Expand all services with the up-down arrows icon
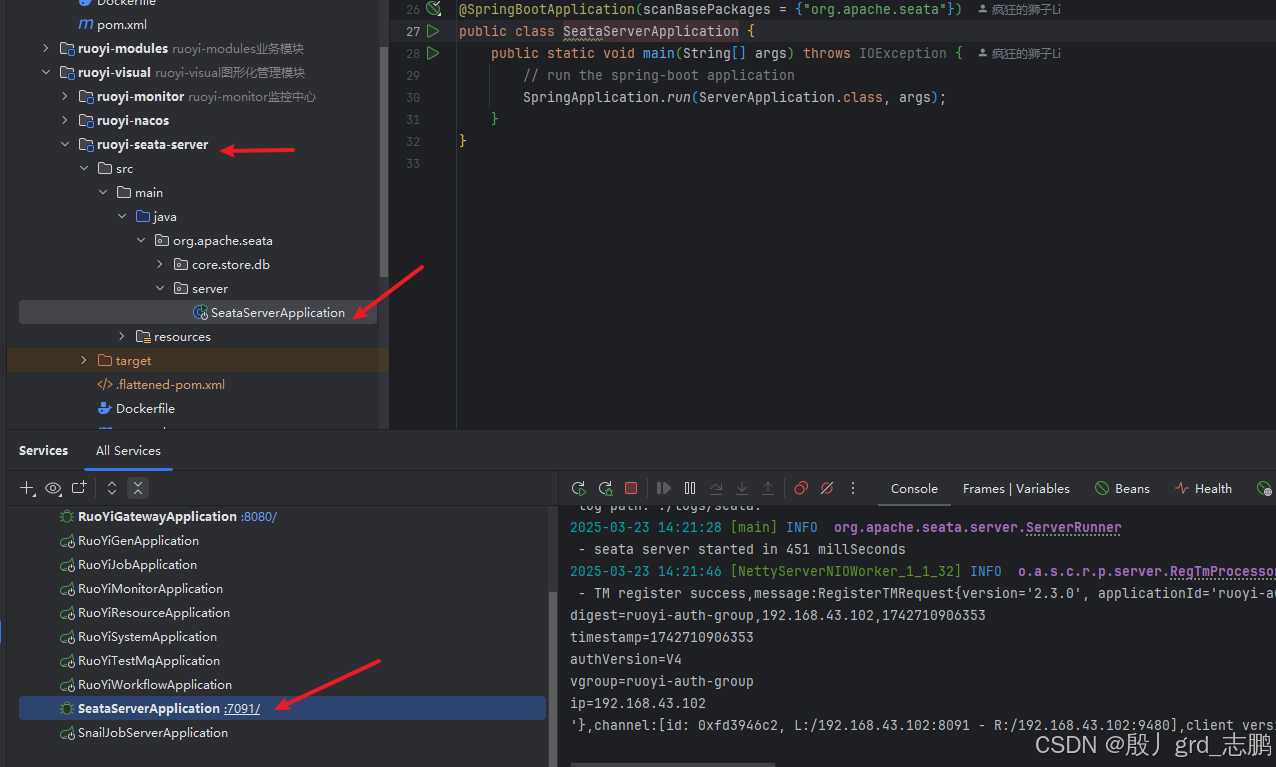 112,488
